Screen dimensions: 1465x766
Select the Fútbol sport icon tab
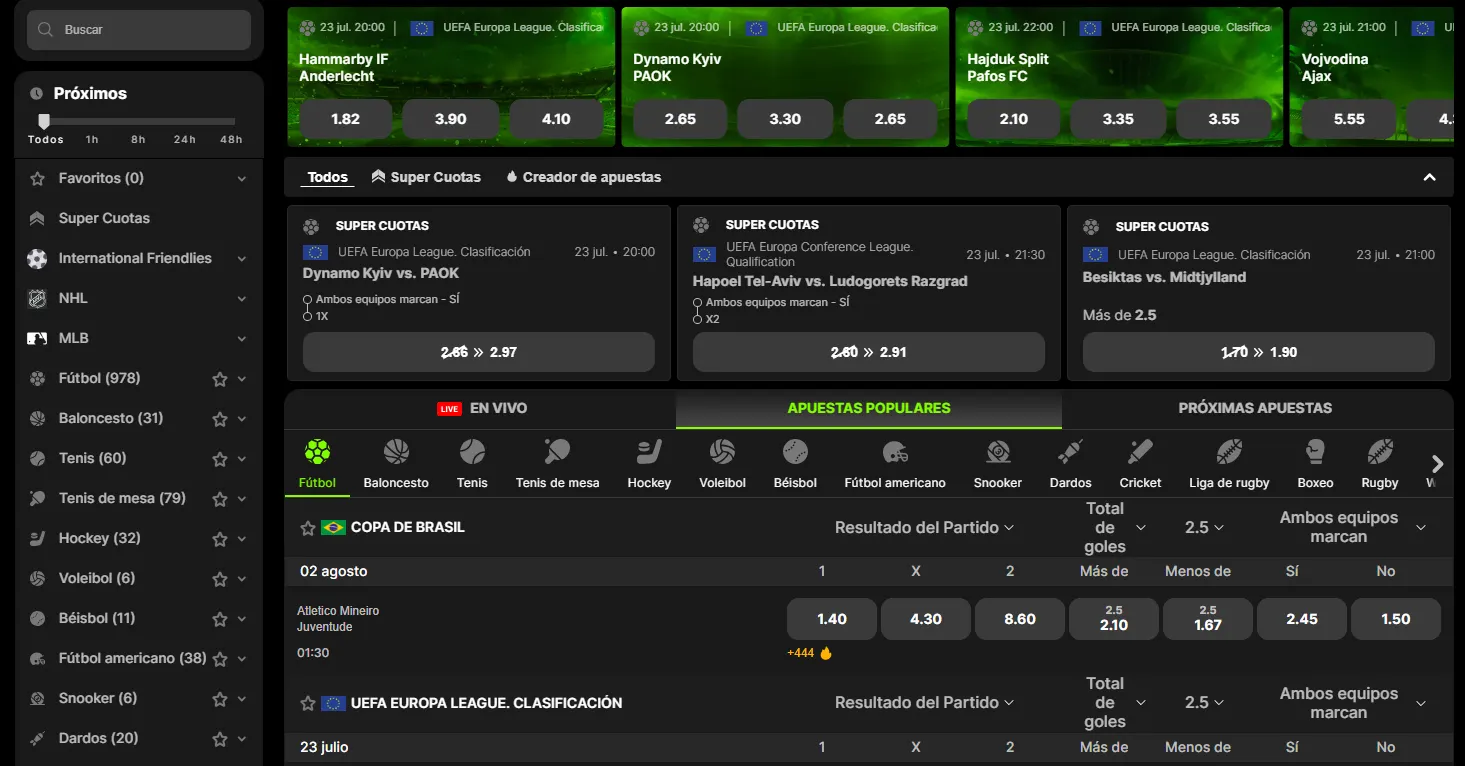click(317, 452)
